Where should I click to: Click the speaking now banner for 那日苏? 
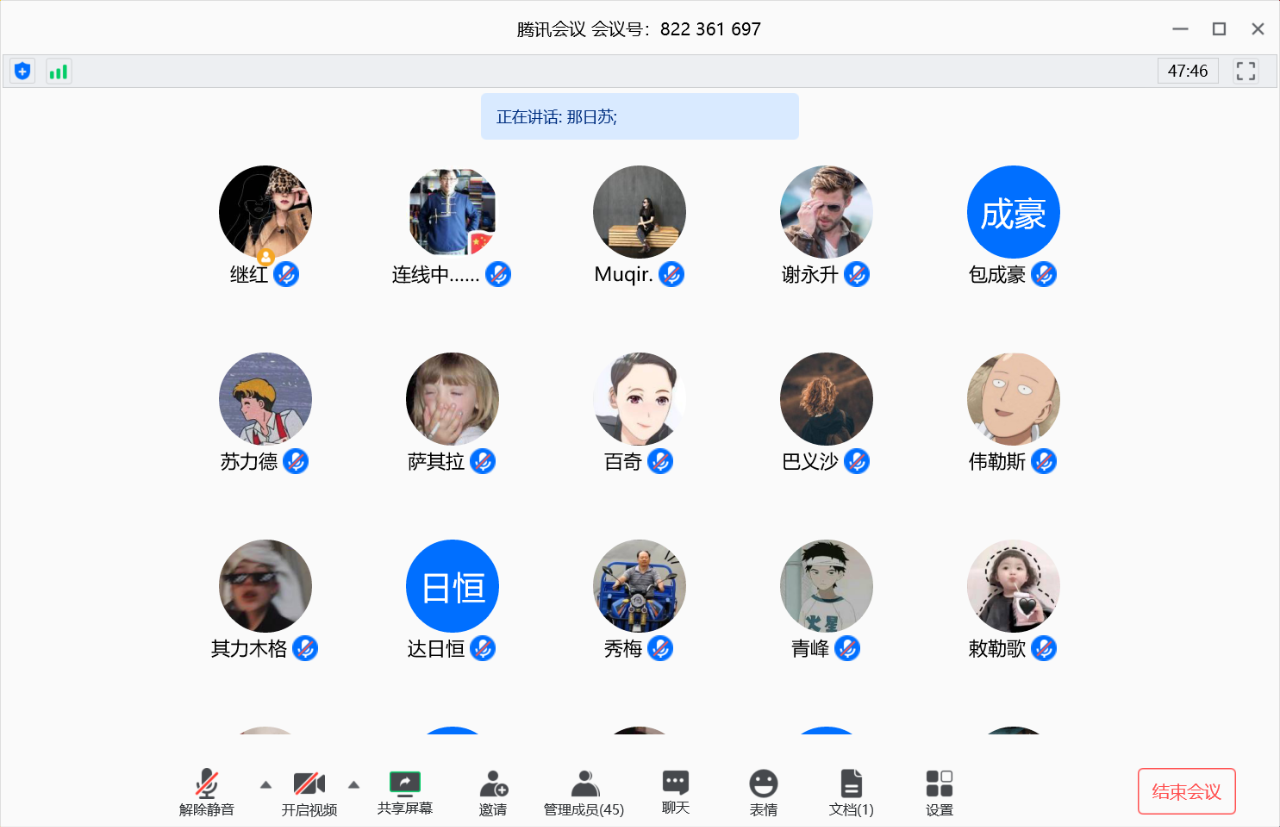(x=639, y=117)
